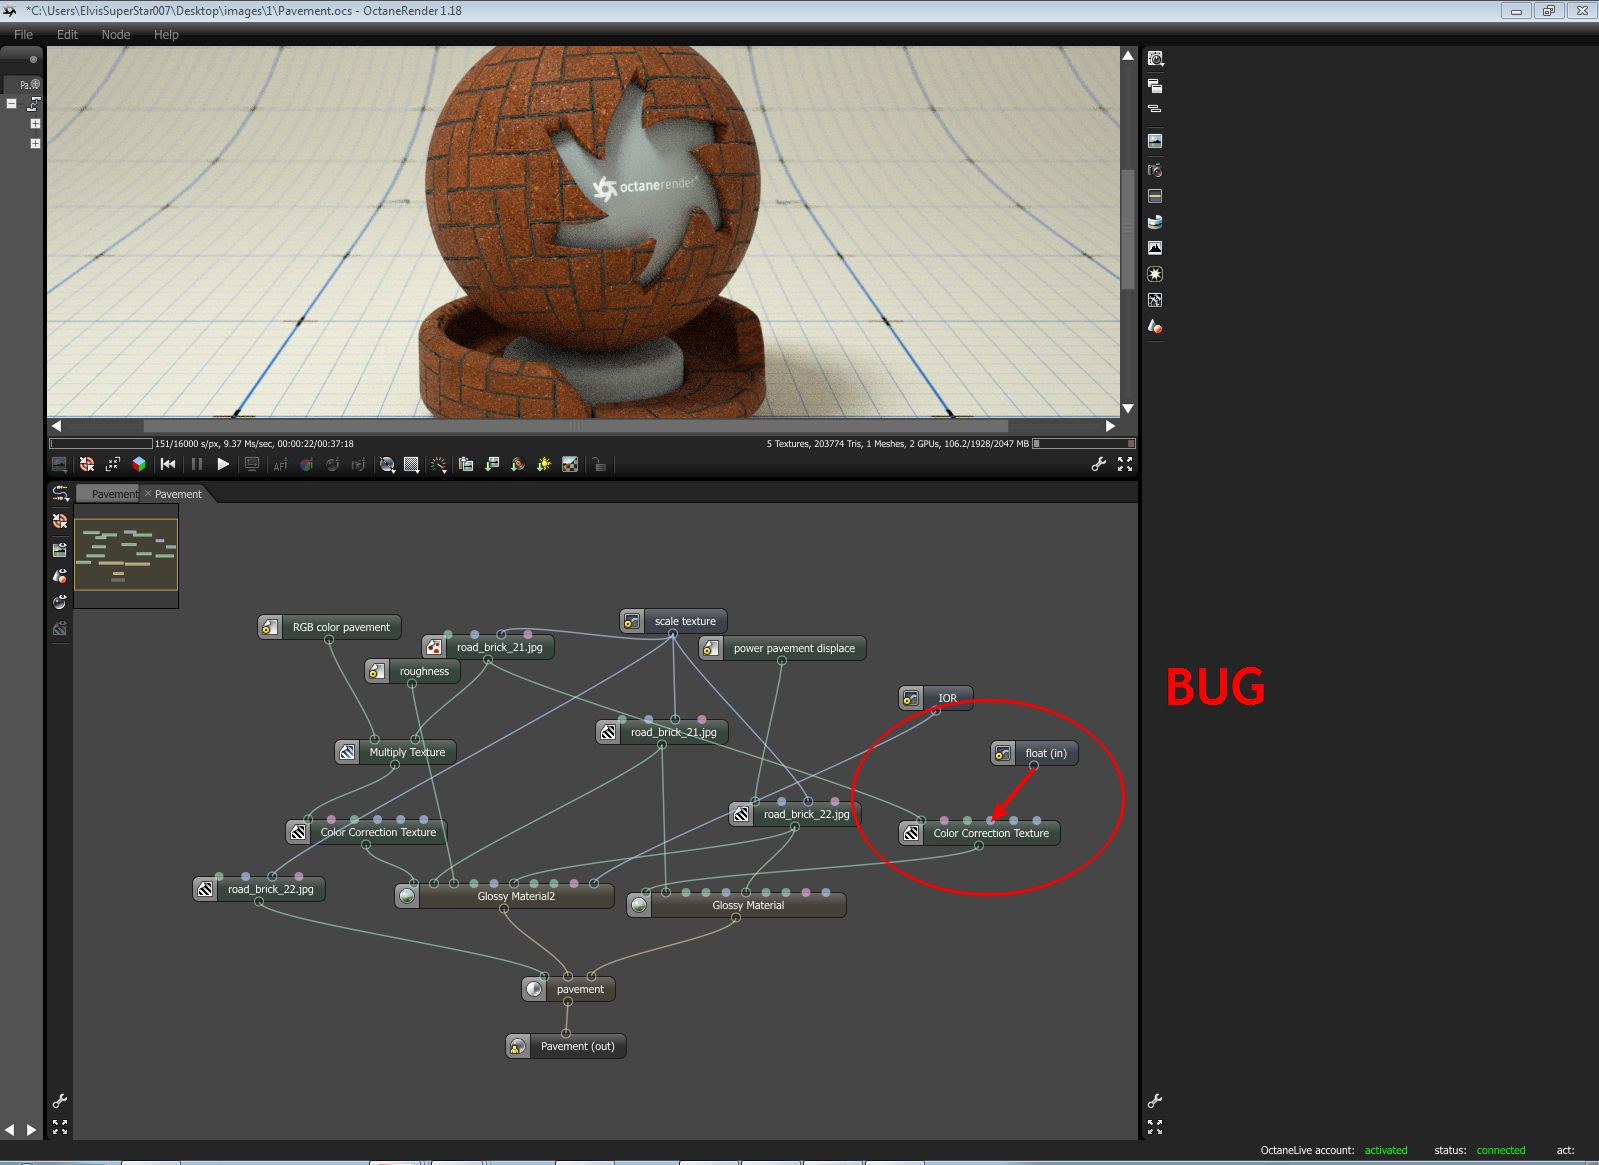Click the clipboard copy icon in render toolbar
The width and height of the screenshot is (1599, 1165).
pos(466,464)
